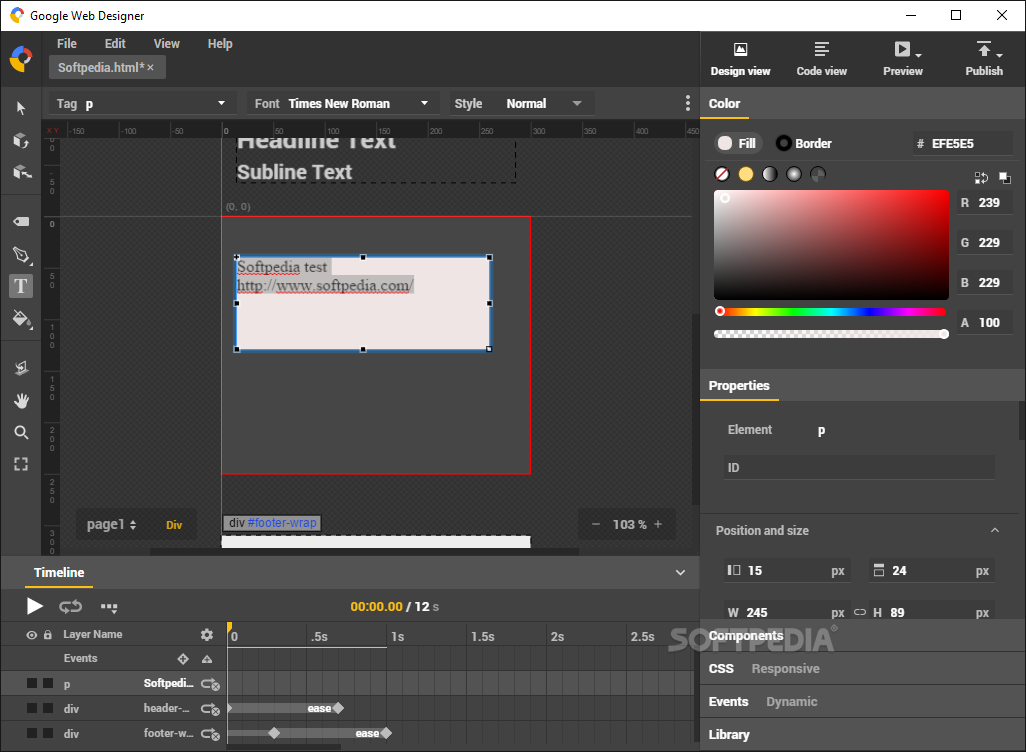This screenshot has width=1026, height=752.
Task: Switch to Code view
Action: (821, 59)
